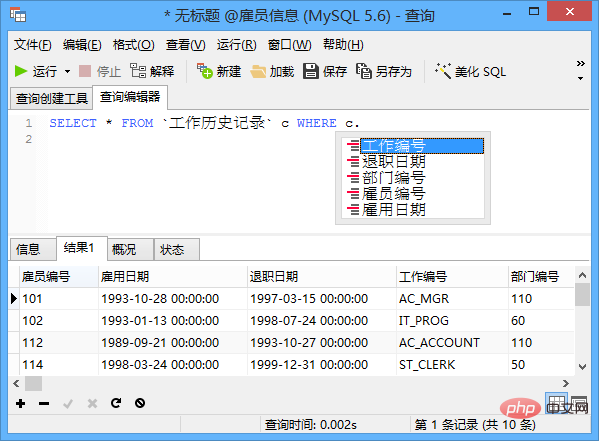The width and height of the screenshot is (599, 441).
Task: Click the cell ST_CLERK
Action: click(x=452, y=365)
